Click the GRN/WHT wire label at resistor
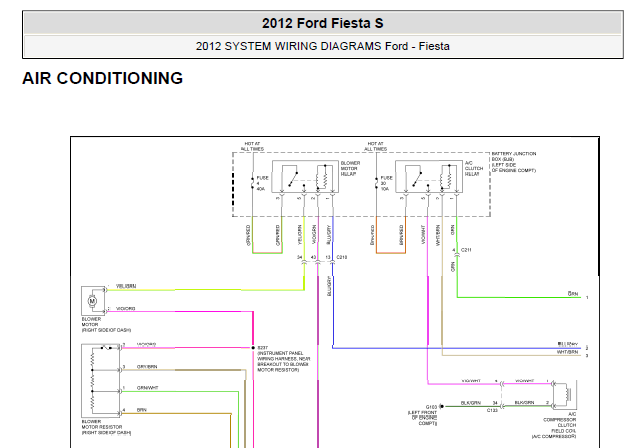Screen dimensions: 627x448 (x=148, y=388)
